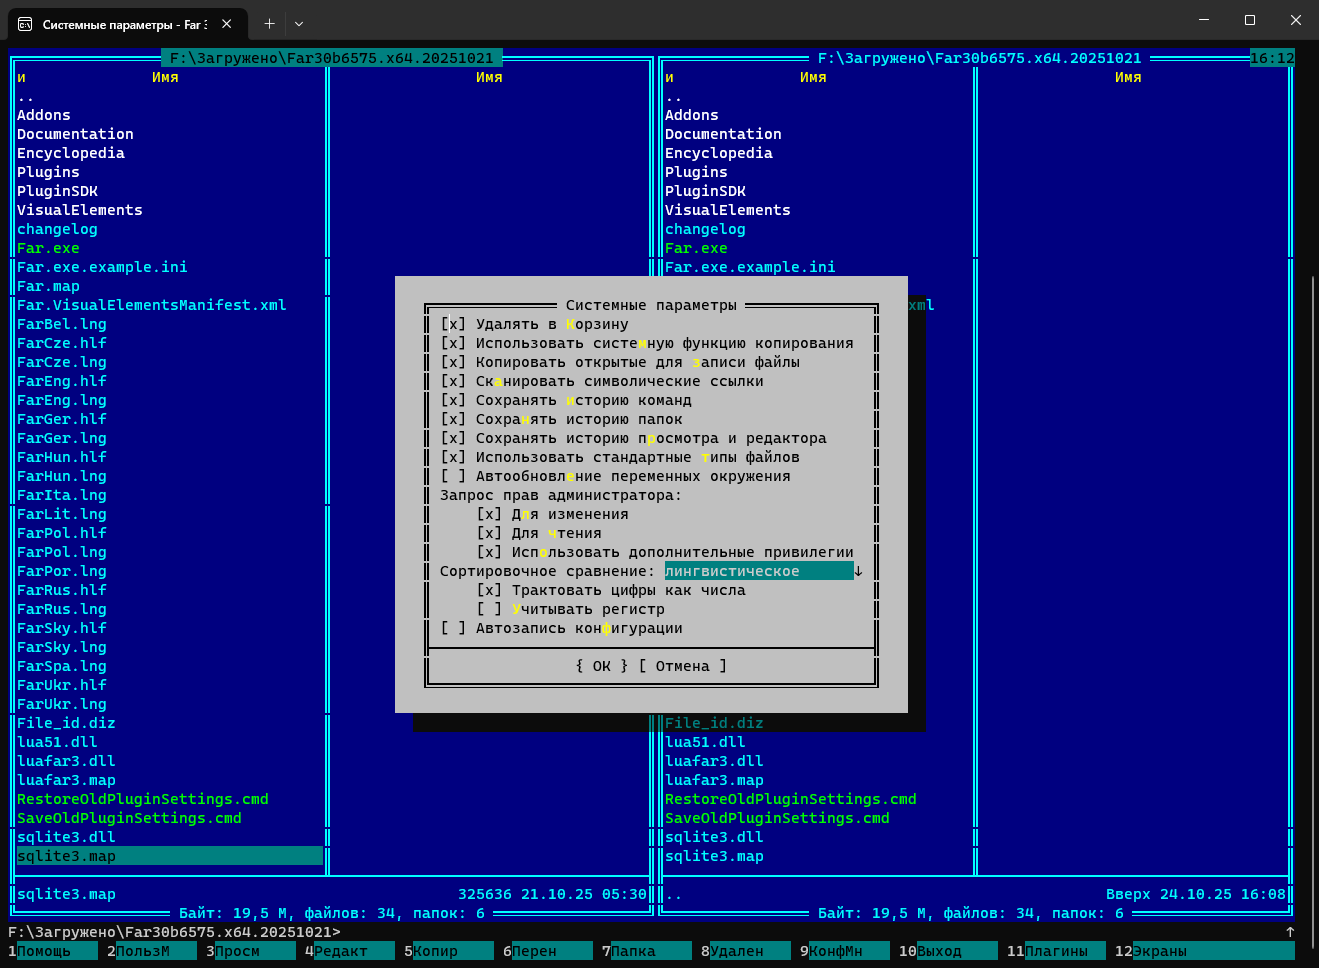Click the dropdown arrow beside лингвистическое
The image size is (1319, 968).
click(x=858, y=571)
